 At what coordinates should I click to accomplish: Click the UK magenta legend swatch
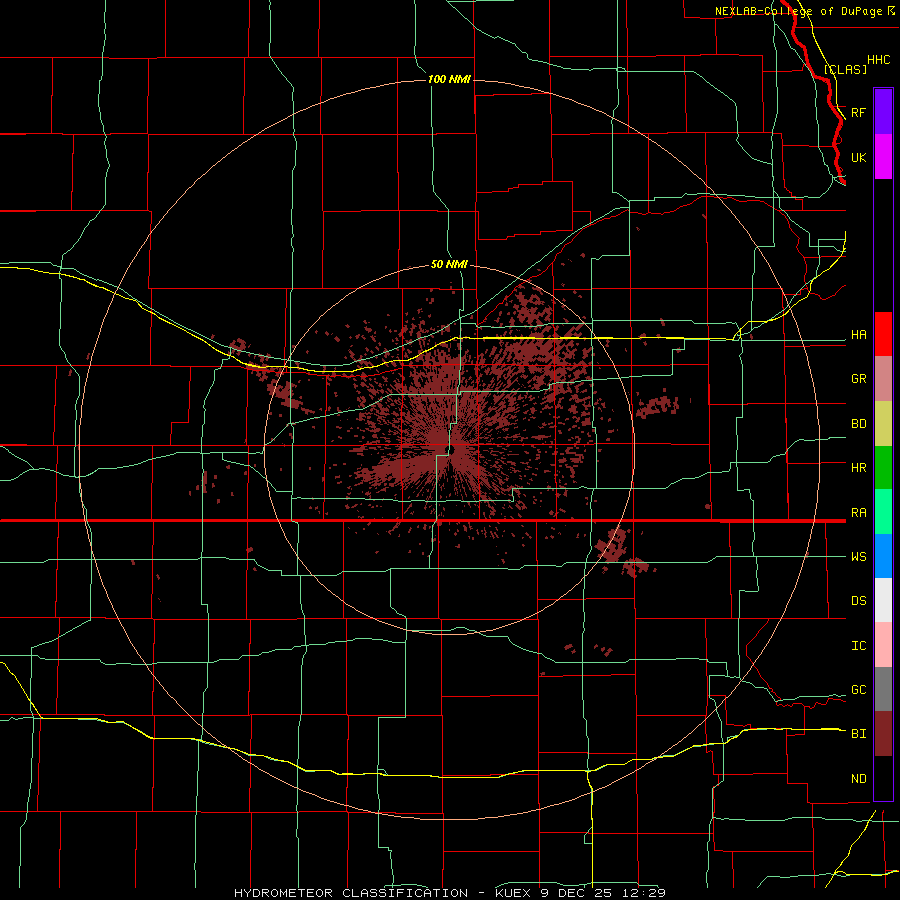tap(883, 157)
